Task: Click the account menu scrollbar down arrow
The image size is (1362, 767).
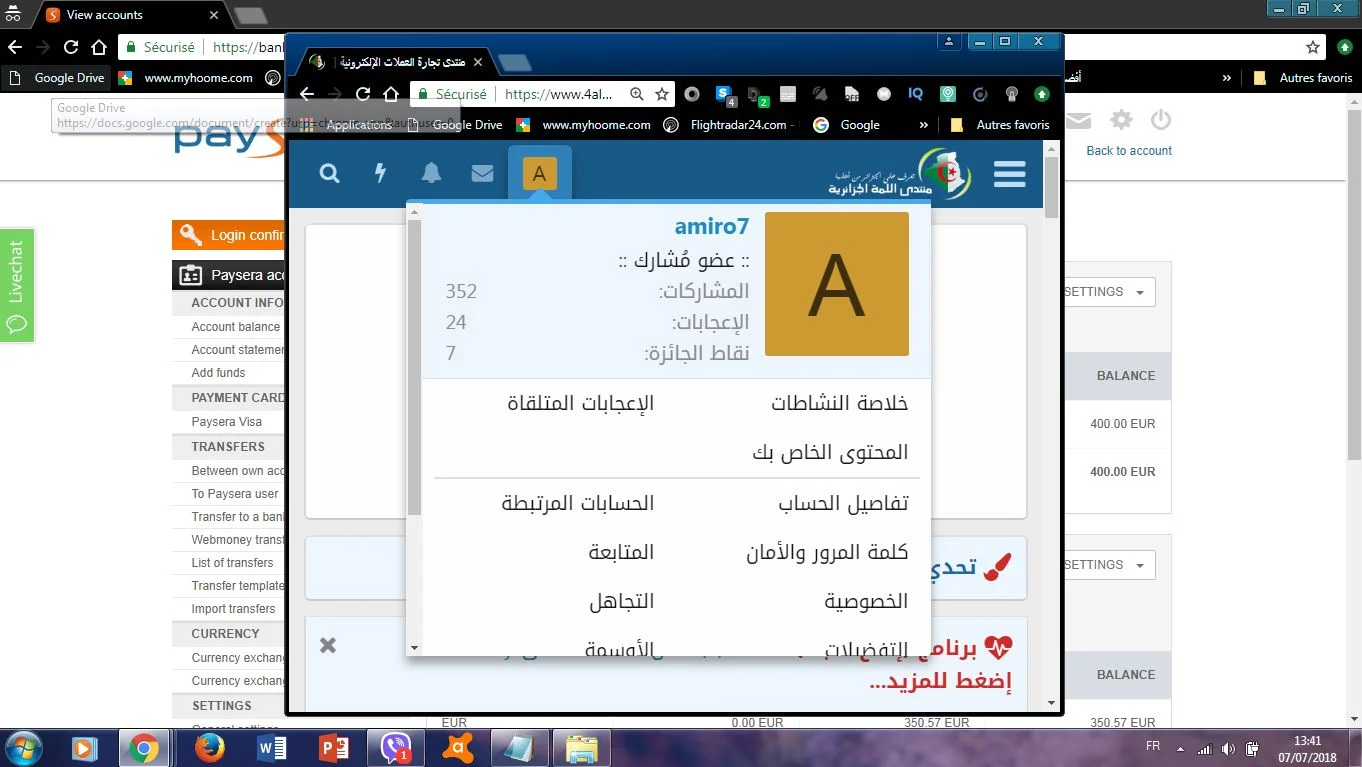Action: [x=414, y=648]
